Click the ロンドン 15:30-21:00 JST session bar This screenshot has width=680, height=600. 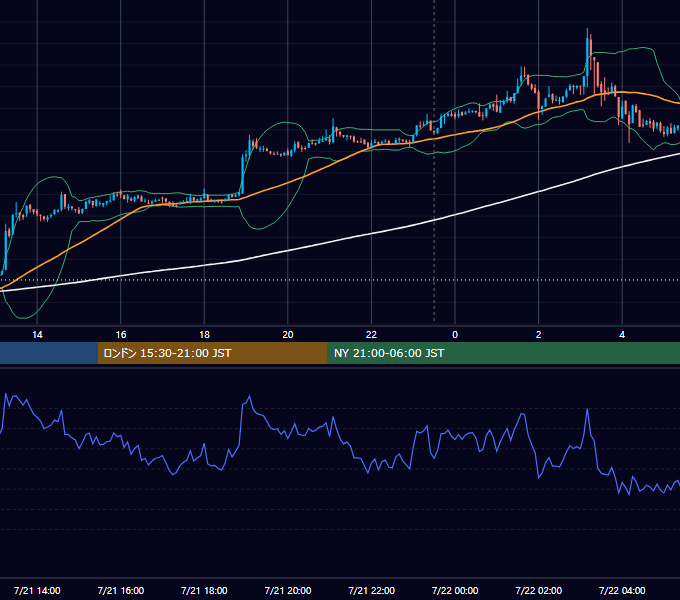click(x=212, y=353)
